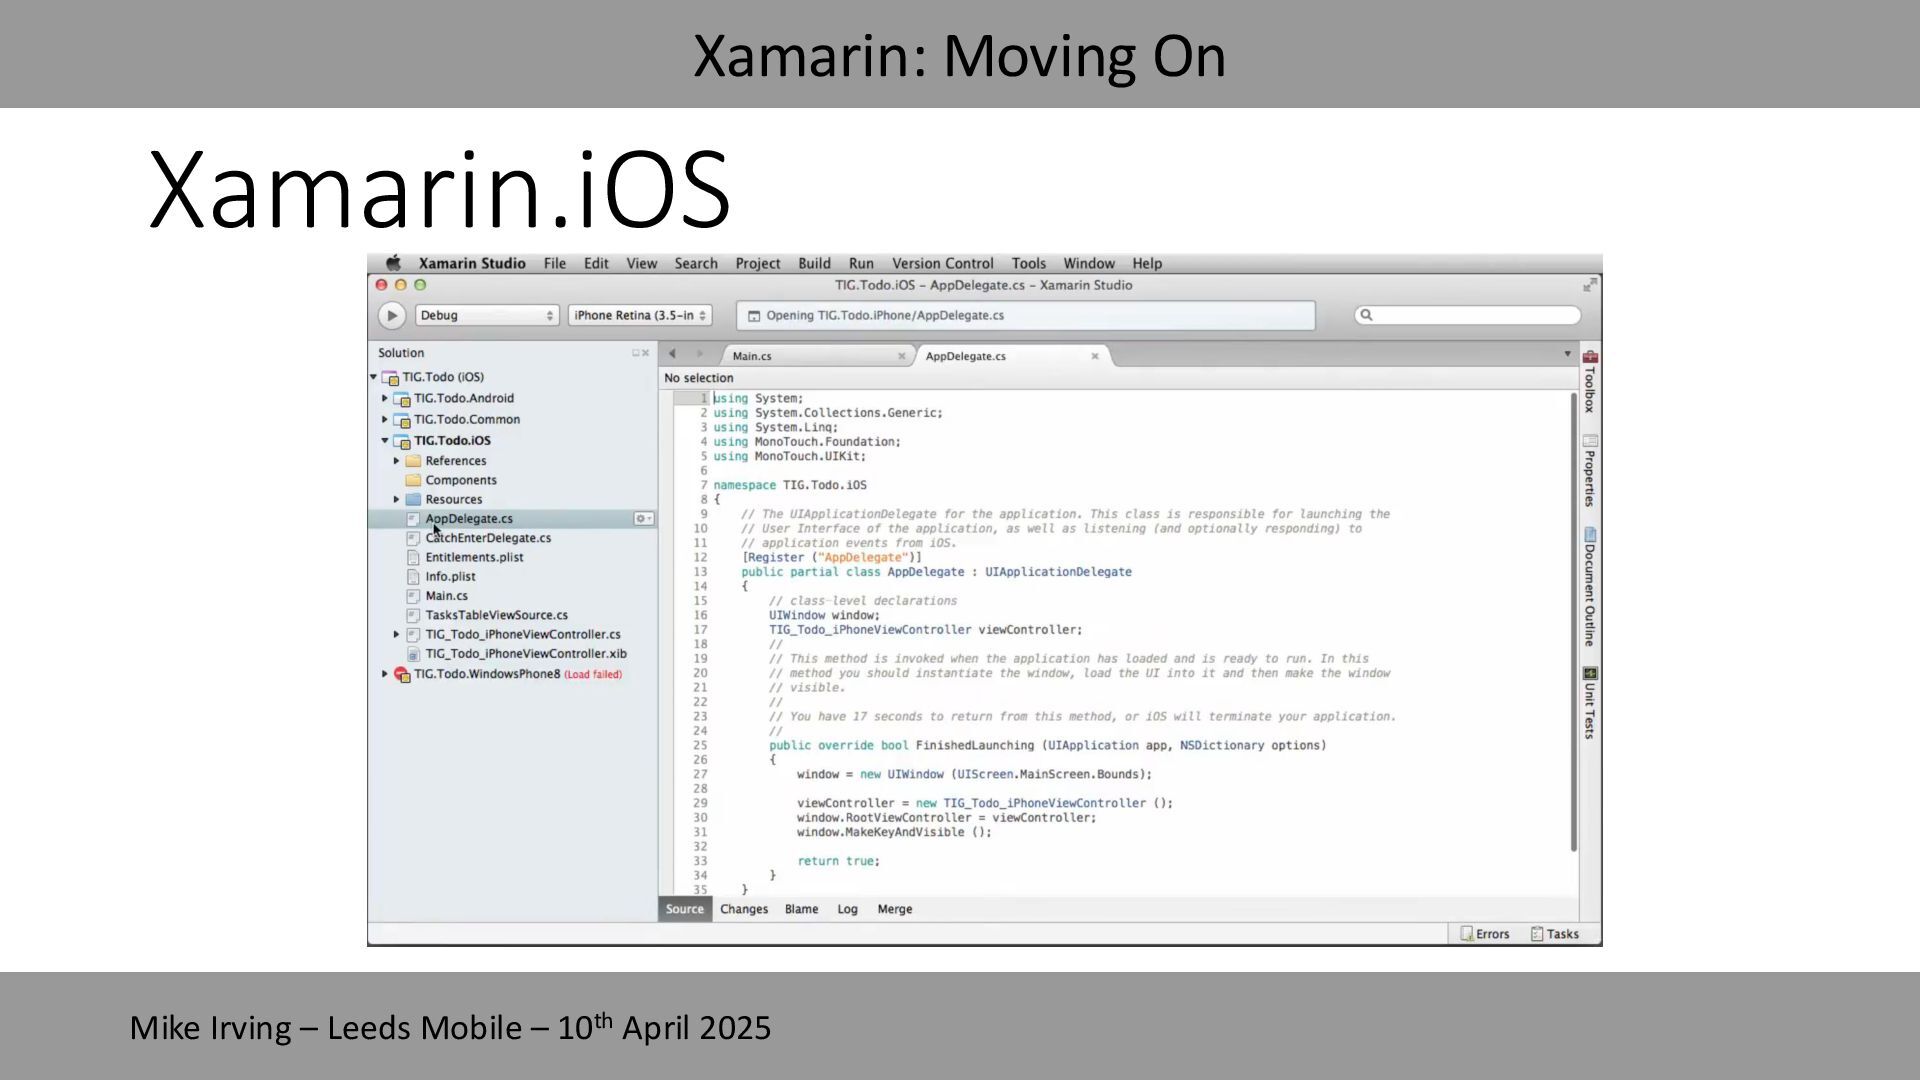Navigate back with the left arrow
The width and height of the screenshot is (1920, 1080).
click(673, 353)
